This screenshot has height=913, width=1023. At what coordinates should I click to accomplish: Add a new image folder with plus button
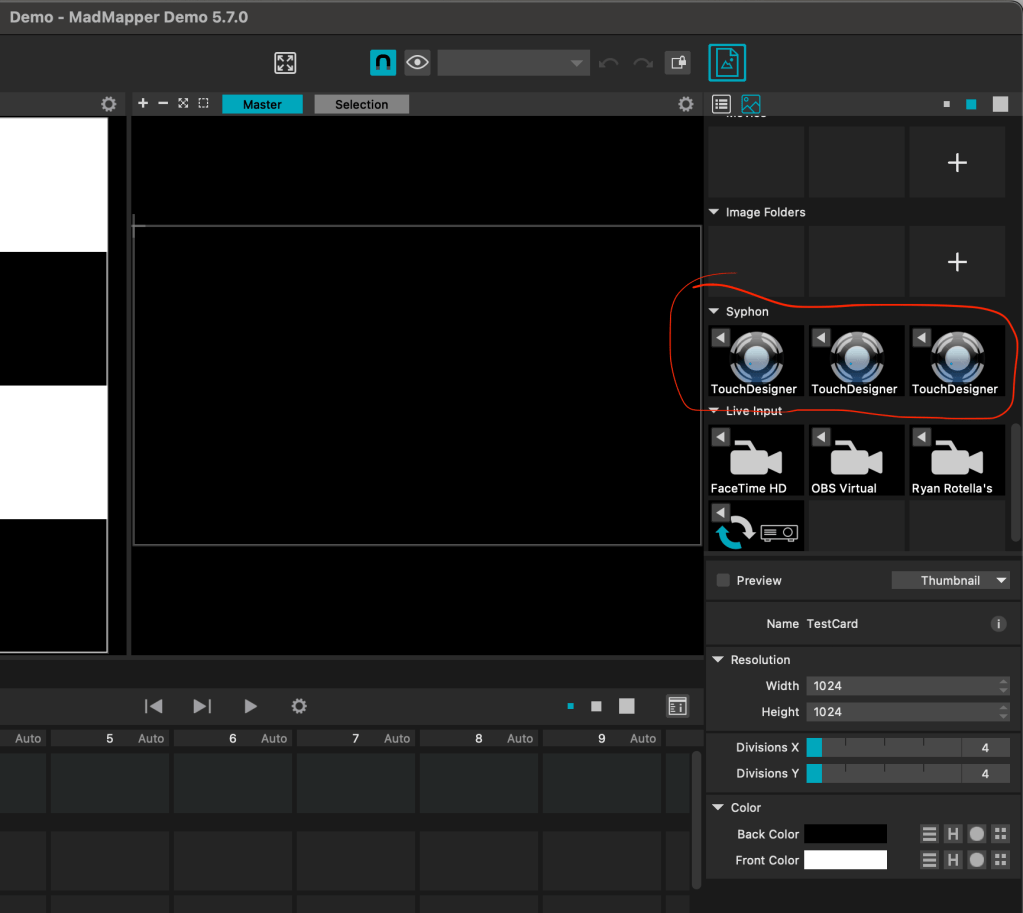point(957,262)
